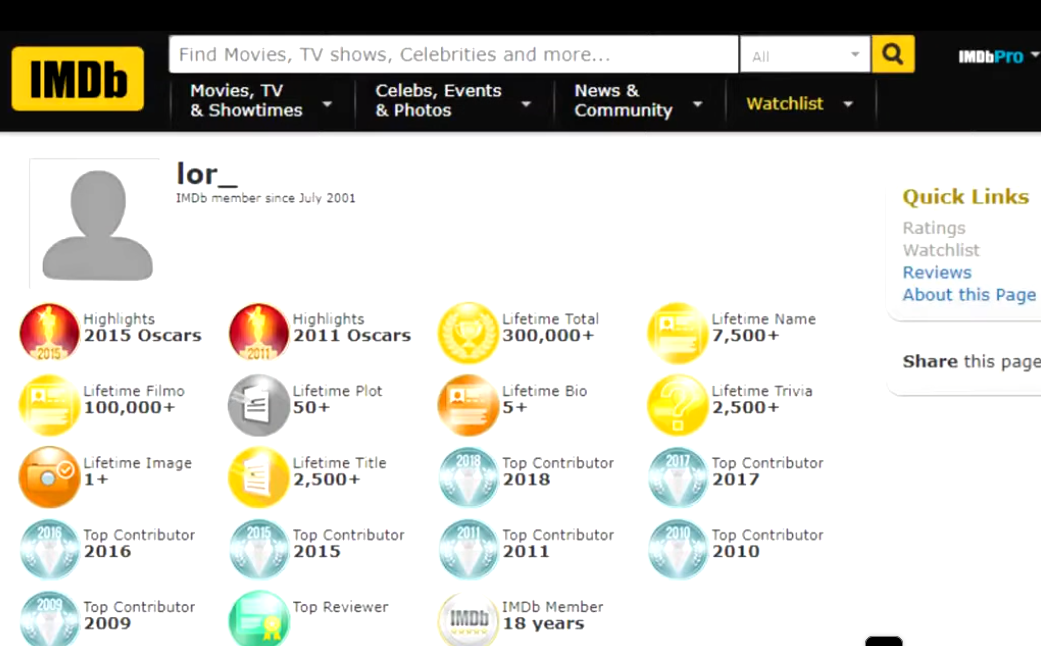Click the Lifetime Image camera badge
The height and width of the screenshot is (646, 1041).
(x=49, y=476)
